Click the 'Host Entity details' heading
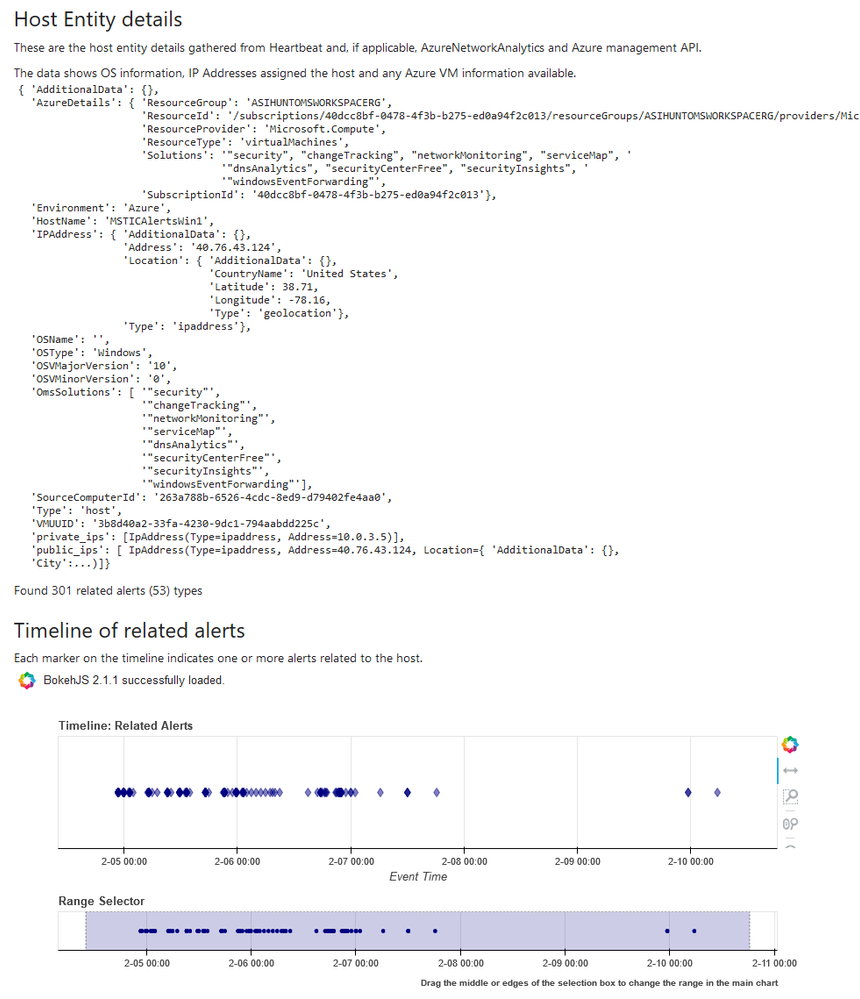 98,19
